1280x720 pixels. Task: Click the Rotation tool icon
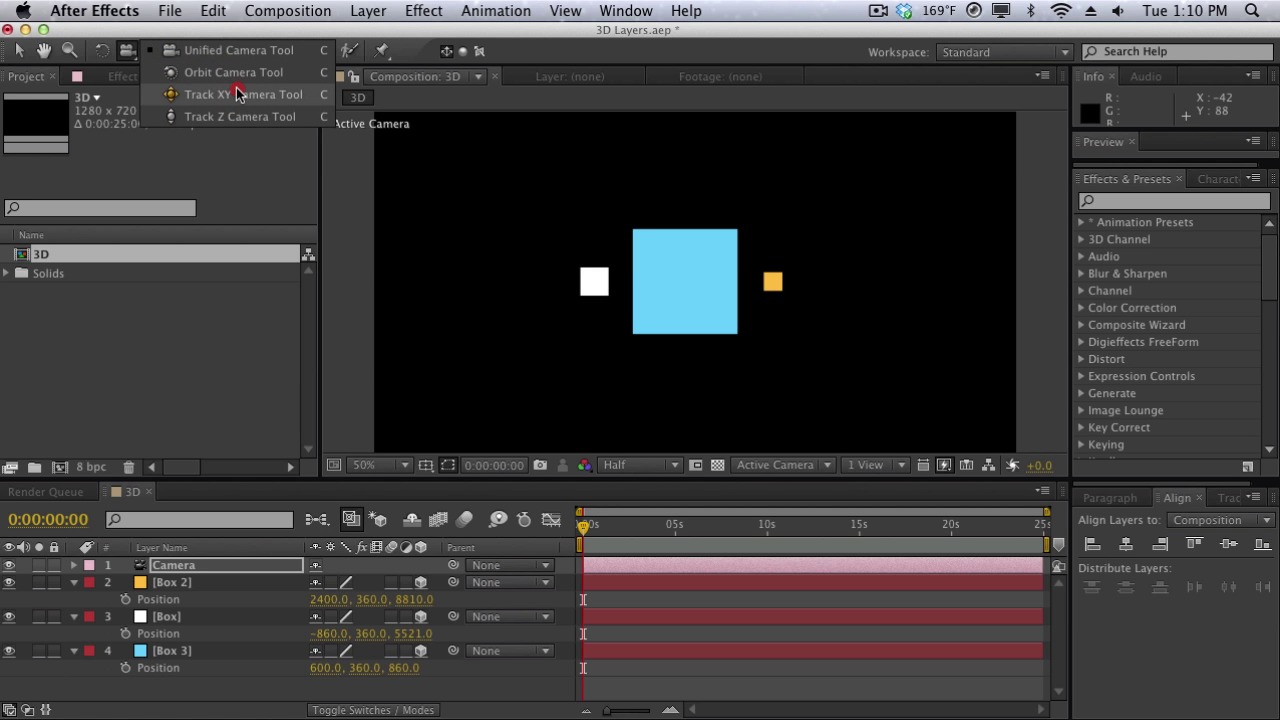point(102,51)
